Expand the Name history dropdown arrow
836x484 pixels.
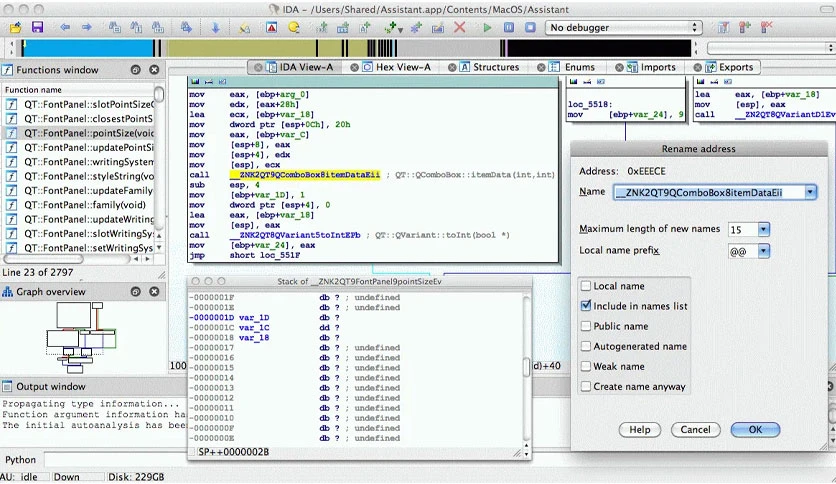[x=810, y=192]
